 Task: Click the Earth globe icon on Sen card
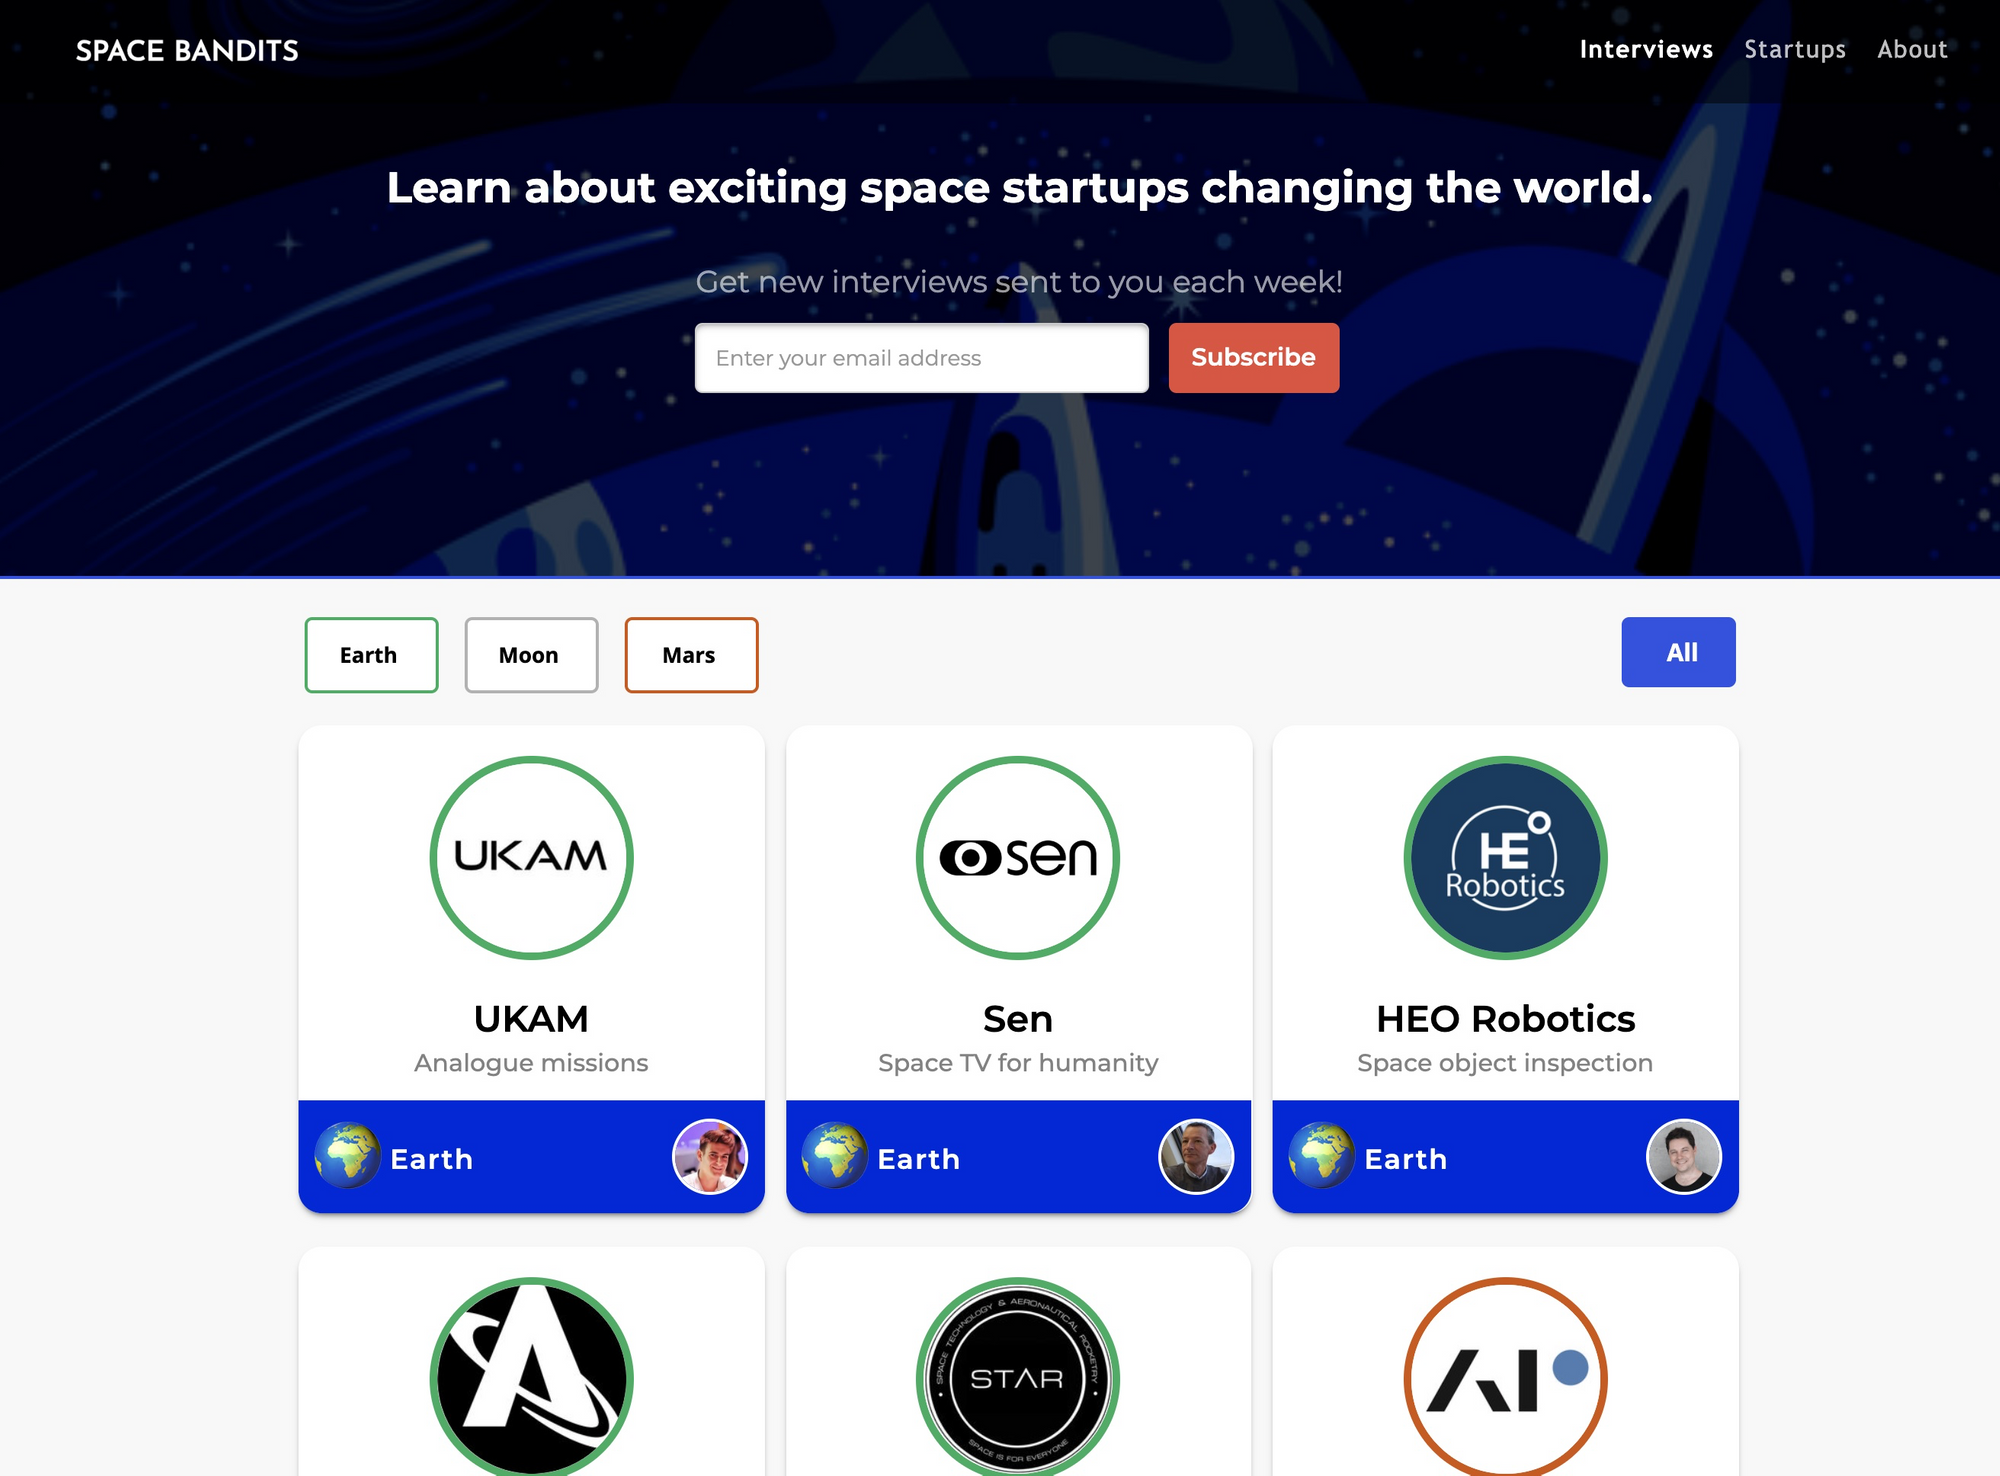834,1156
